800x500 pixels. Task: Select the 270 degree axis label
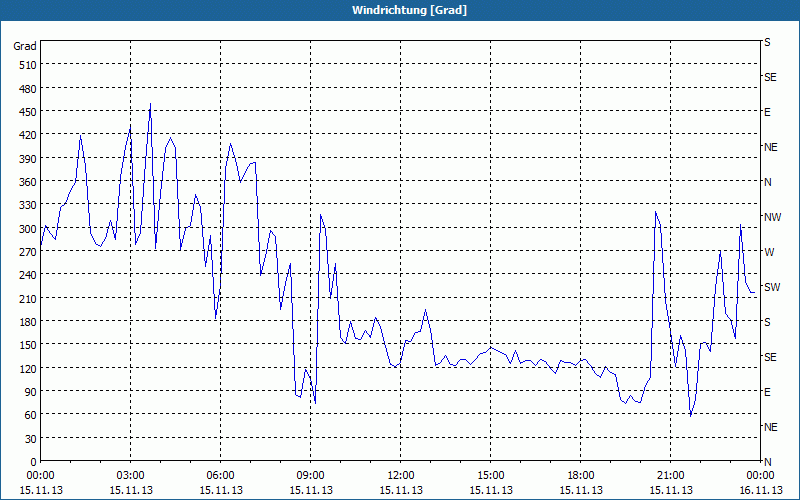click(29, 252)
